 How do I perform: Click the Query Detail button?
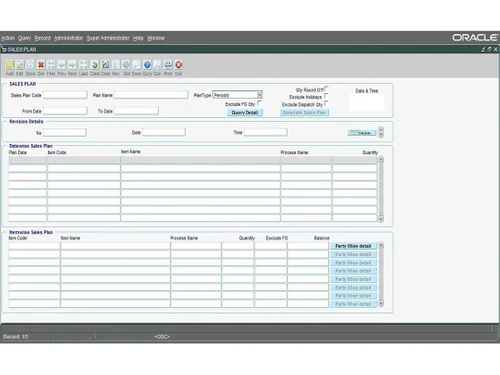coord(245,113)
